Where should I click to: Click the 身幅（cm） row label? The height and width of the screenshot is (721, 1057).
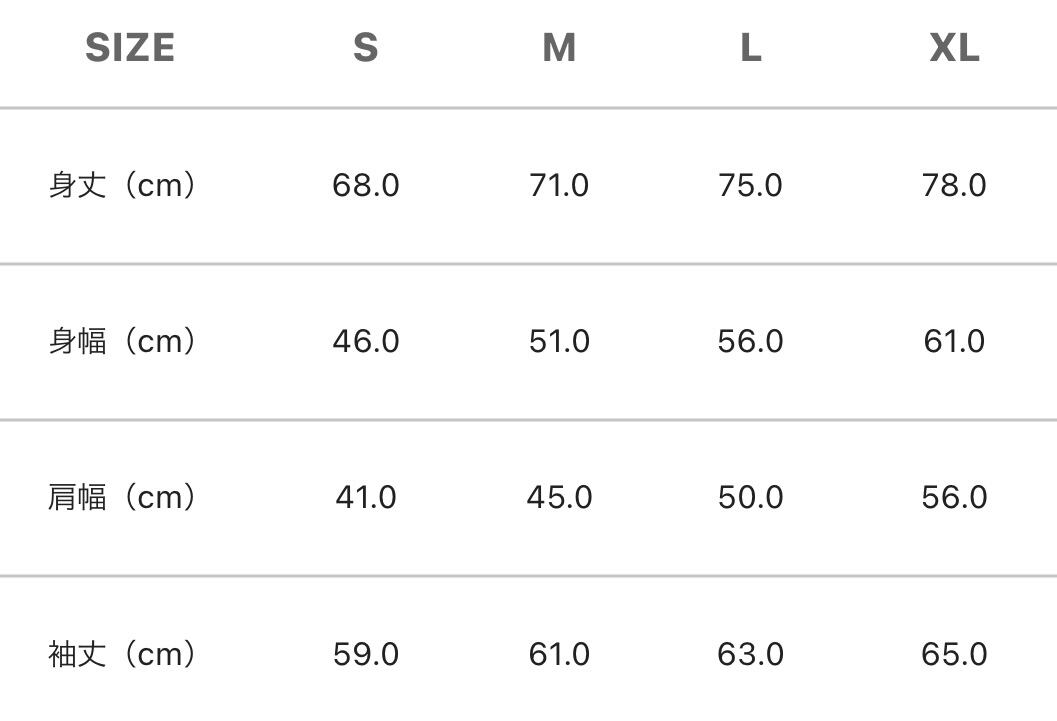[x=123, y=341]
